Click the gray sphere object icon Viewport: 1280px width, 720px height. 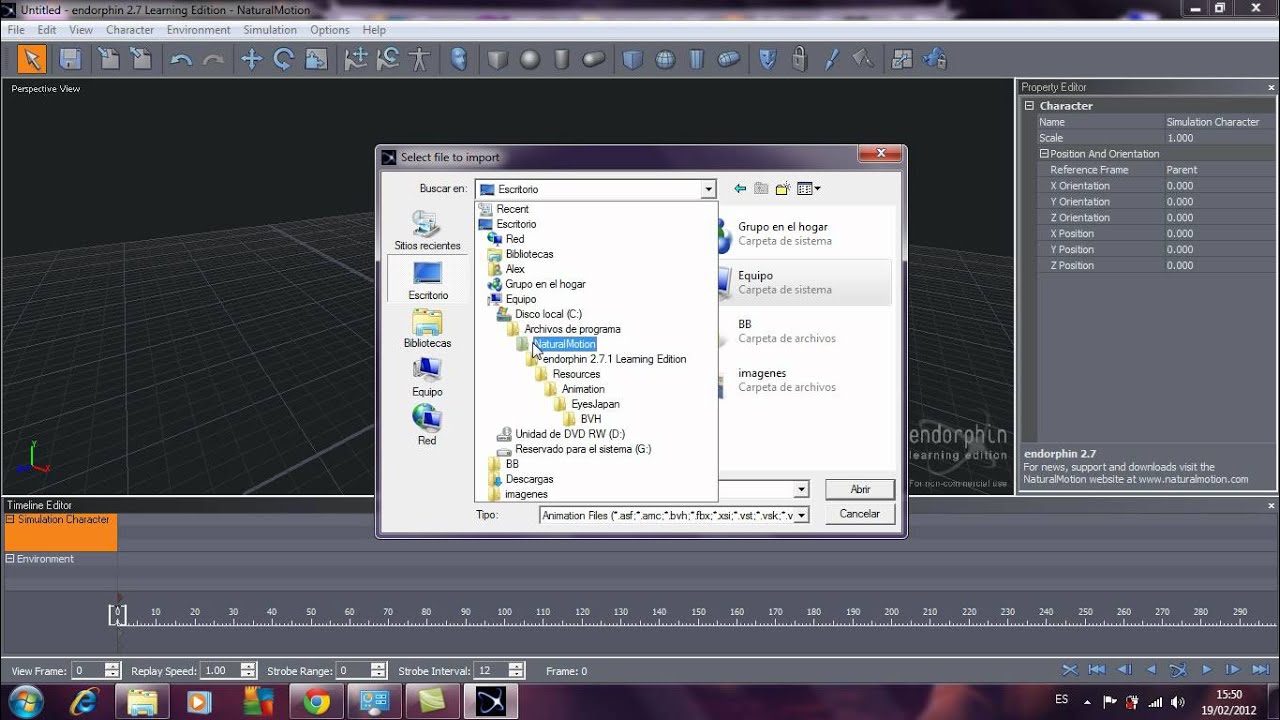coord(530,60)
